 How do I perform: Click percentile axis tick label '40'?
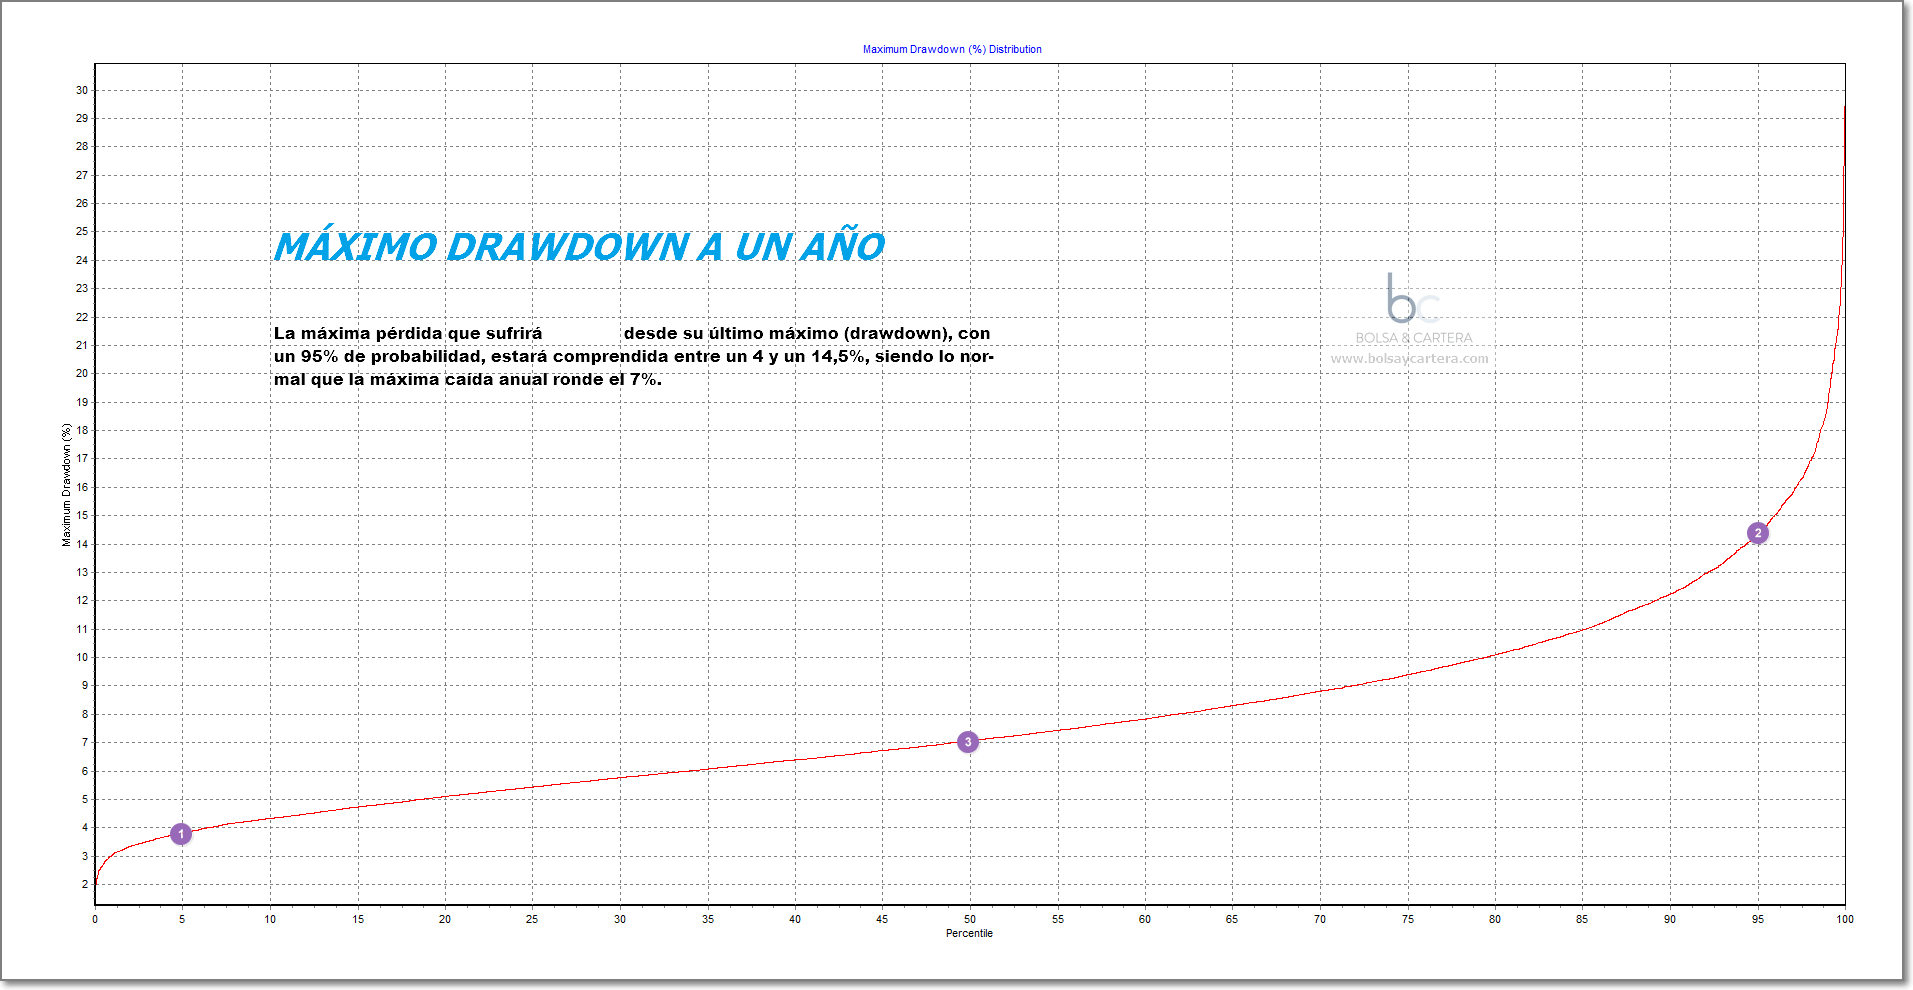coord(795,919)
